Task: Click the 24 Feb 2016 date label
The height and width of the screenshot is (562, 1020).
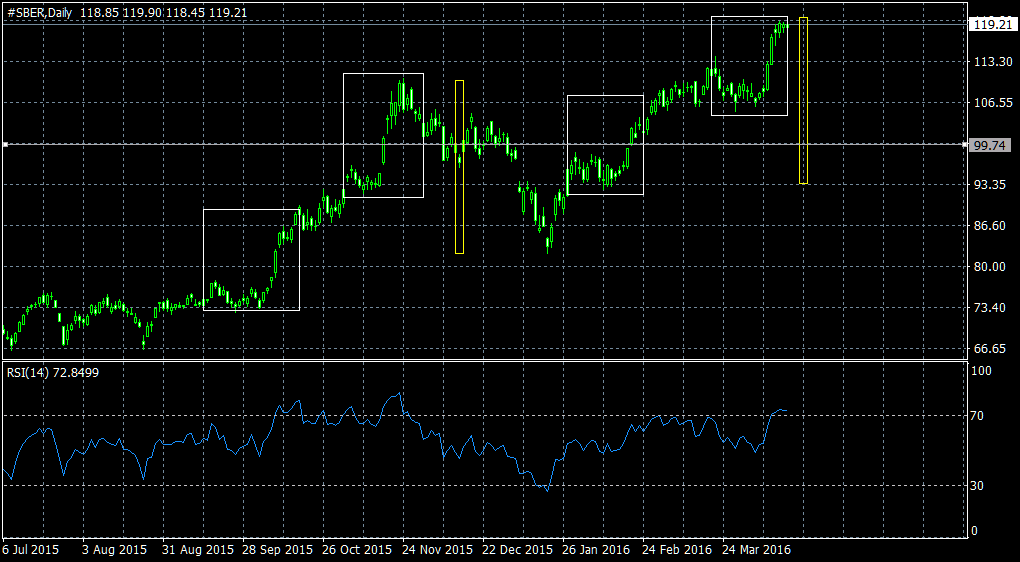Action: 677,550
